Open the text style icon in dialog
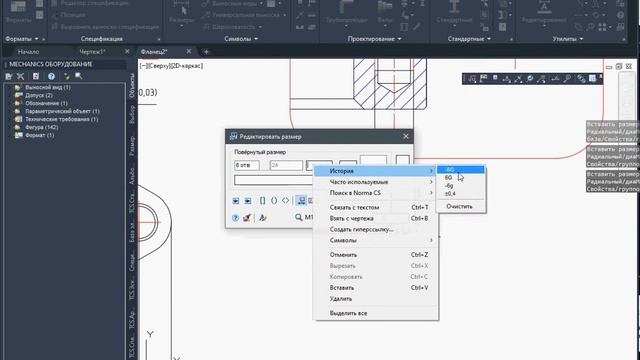The image size is (640, 360). click(263, 218)
